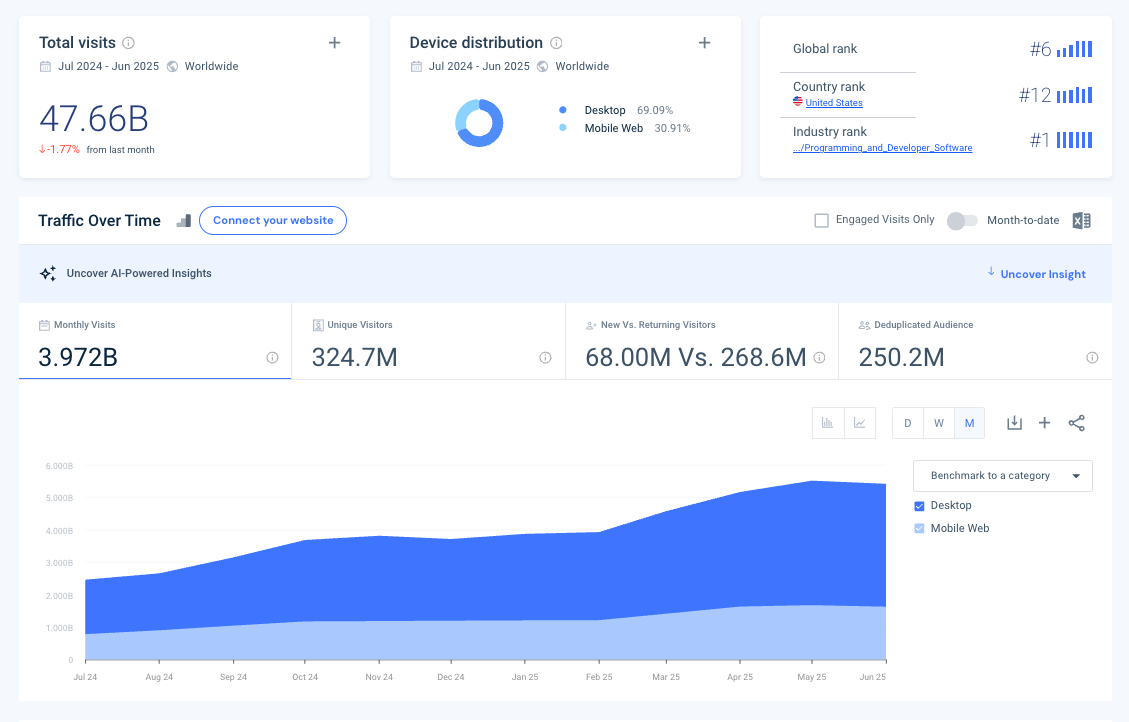Enable the Engaged Visits Only checkbox
Image resolution: width=1129 pixels, height=722 pixels.
821,219
